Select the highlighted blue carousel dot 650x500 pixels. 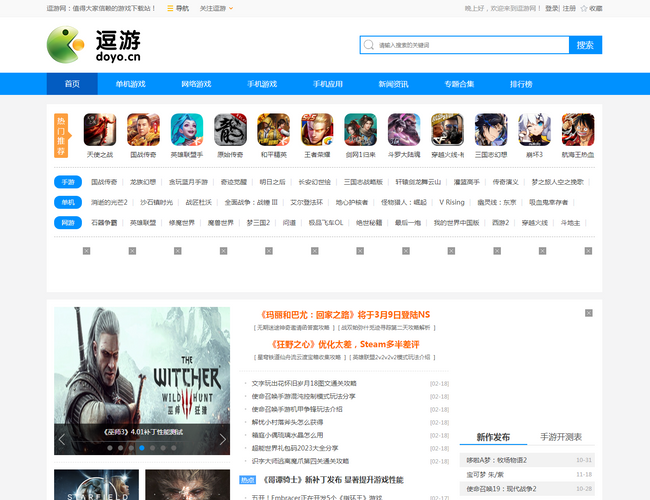(142, 448)
